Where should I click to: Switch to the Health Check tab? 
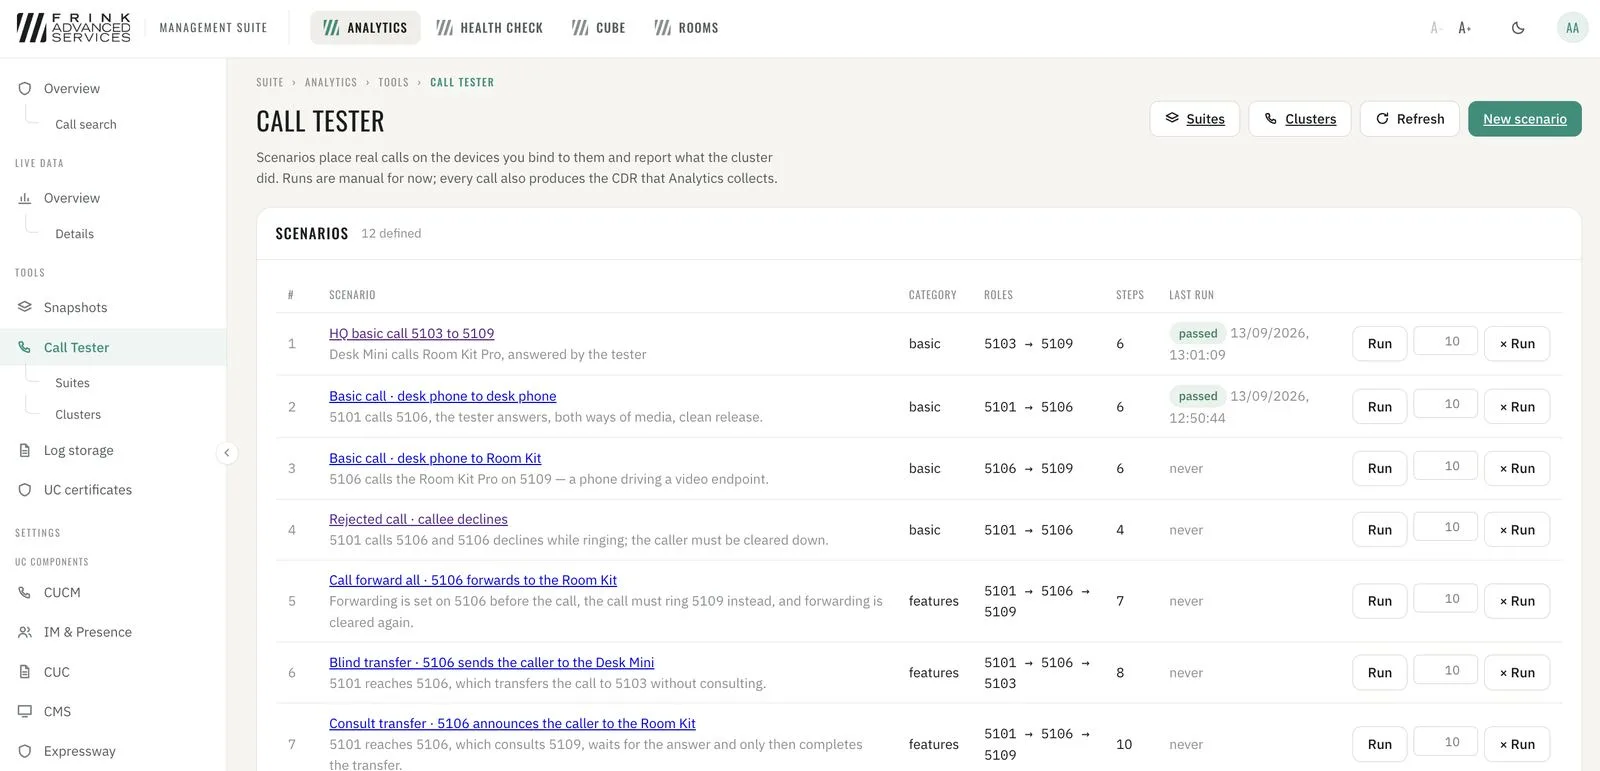490,28
